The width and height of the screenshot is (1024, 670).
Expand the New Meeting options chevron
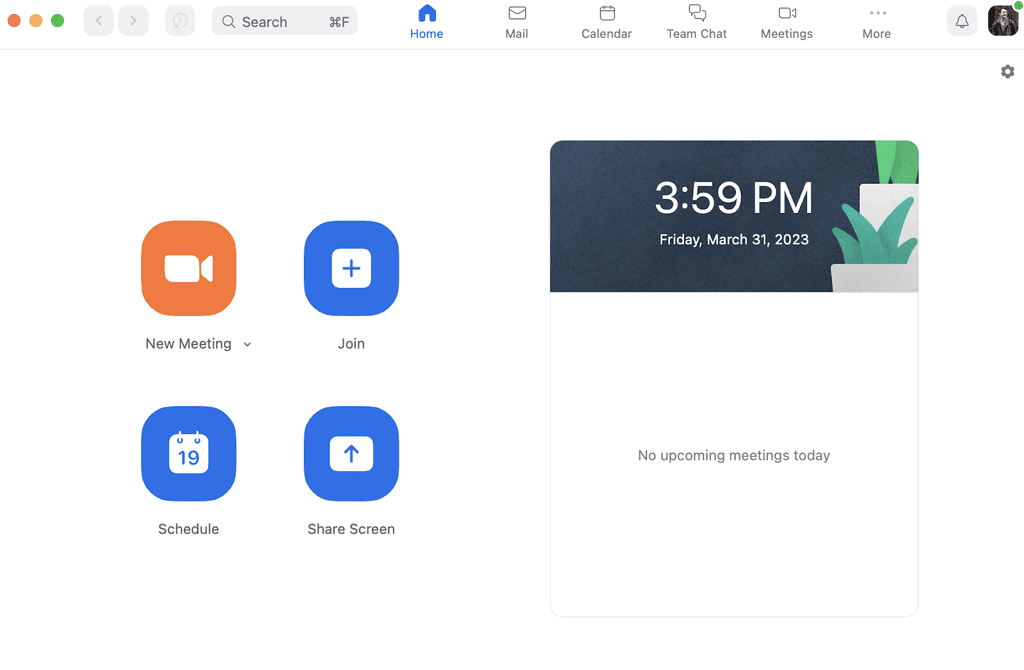pos(246,343)
